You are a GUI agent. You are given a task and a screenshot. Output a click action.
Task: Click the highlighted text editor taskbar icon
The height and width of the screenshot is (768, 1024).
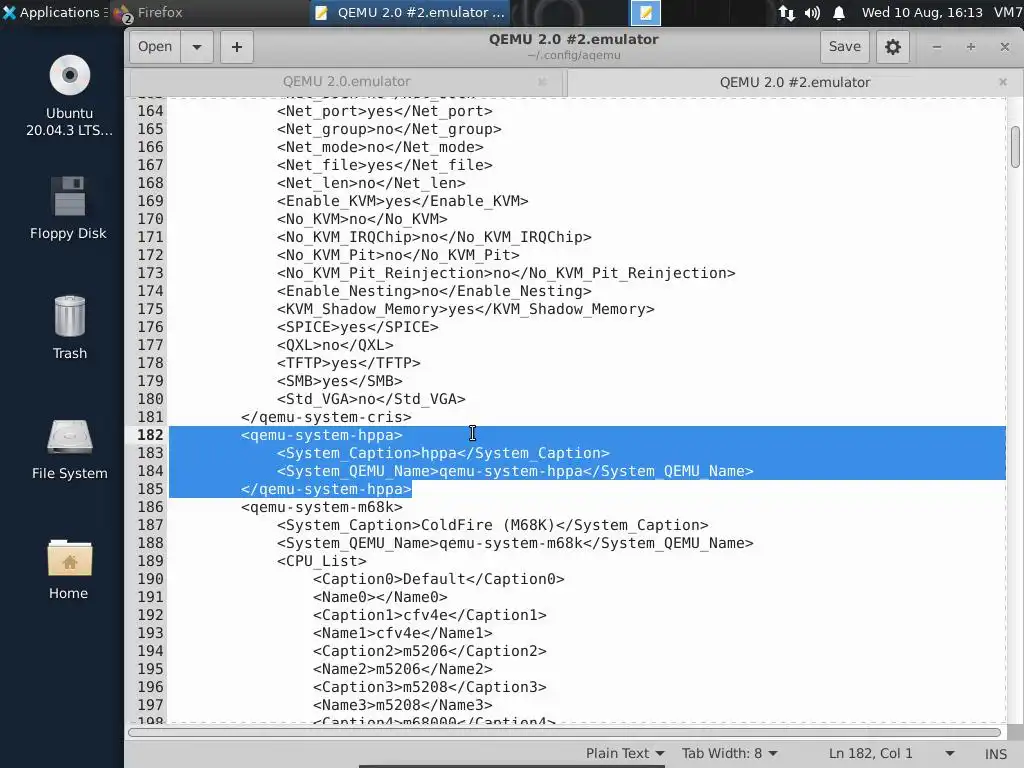coord(645,12)
